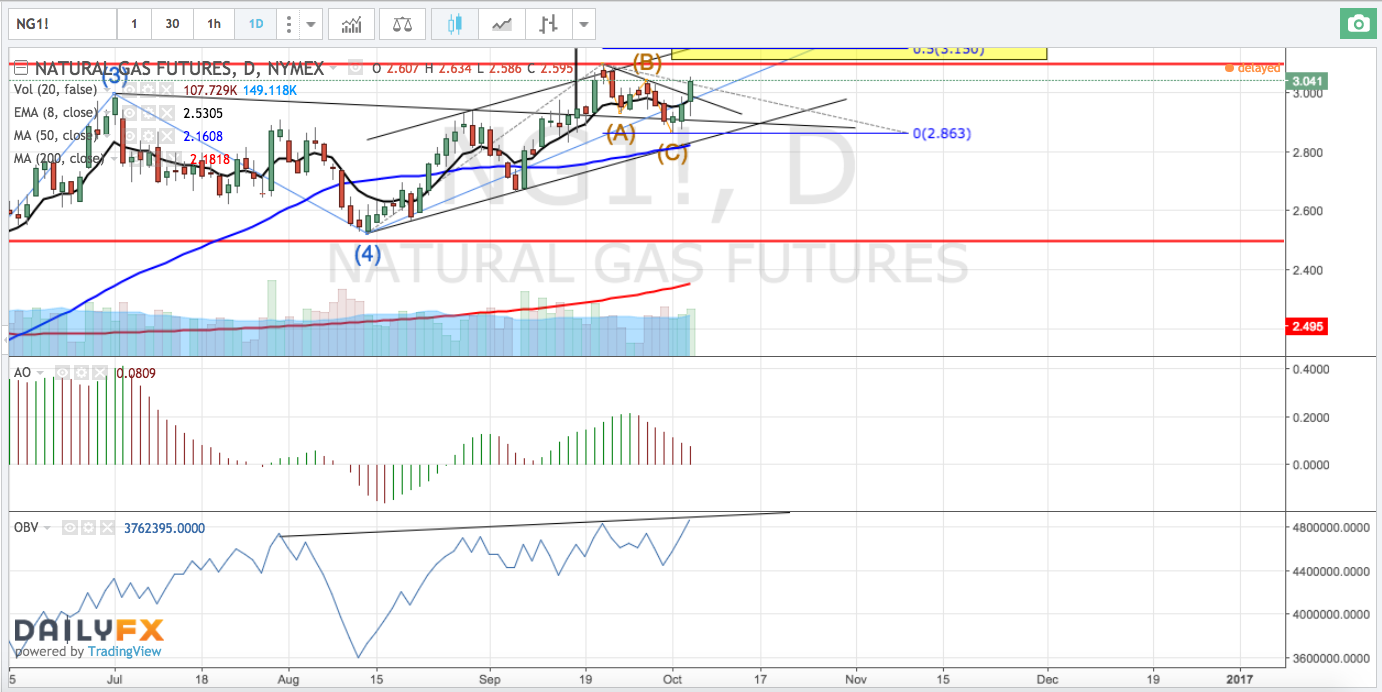The image size is (1382, 692).
Task: Open the AO indicator dropdown arrow
Action: point(40,372)
